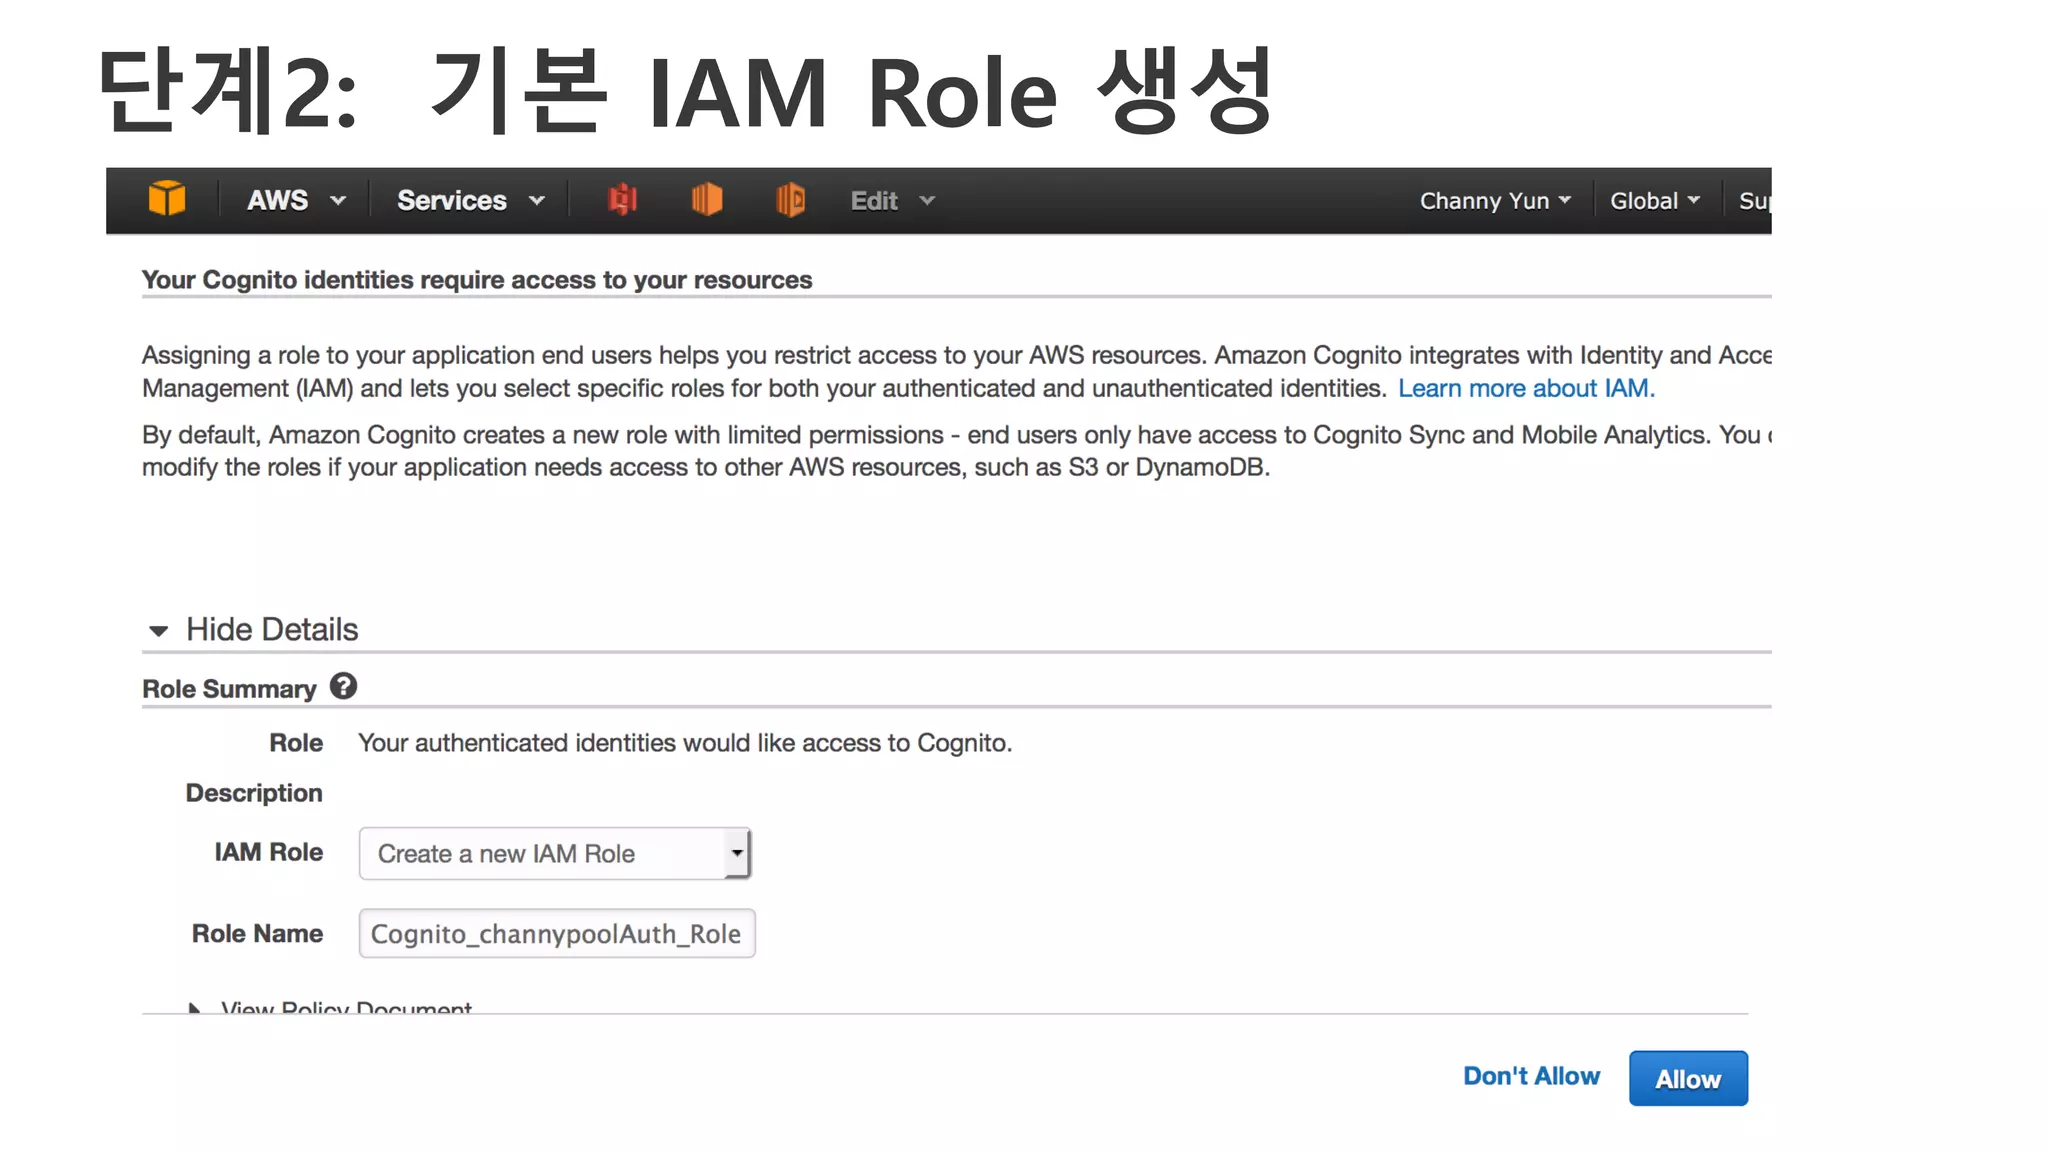The image size is (2048, 1152).
Task: Open the Channy Yun account menu
Action: (1495, 201)
